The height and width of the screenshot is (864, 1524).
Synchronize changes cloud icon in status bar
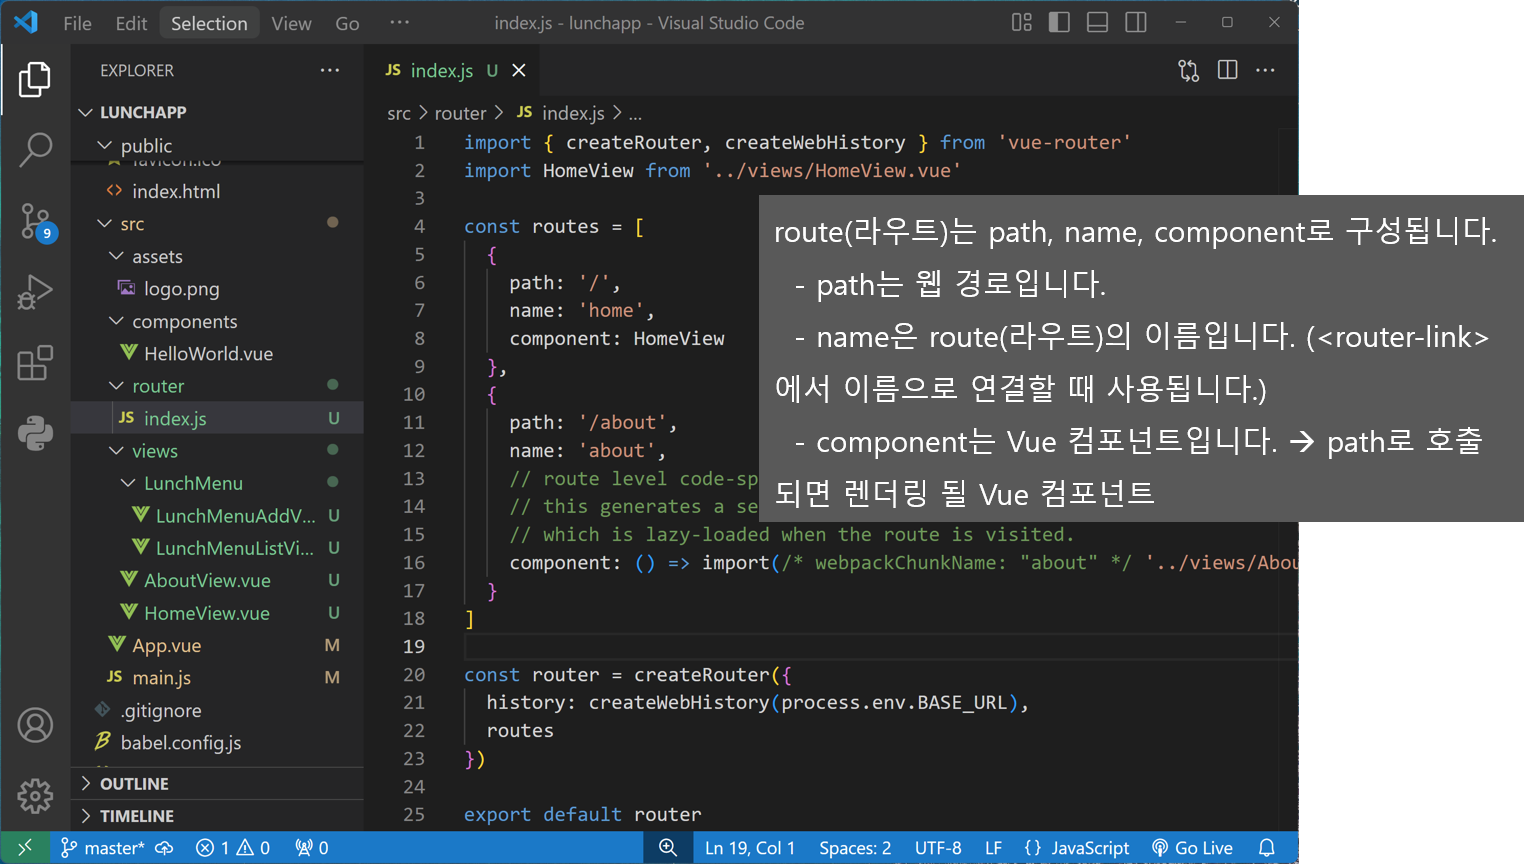pos(164,848)
